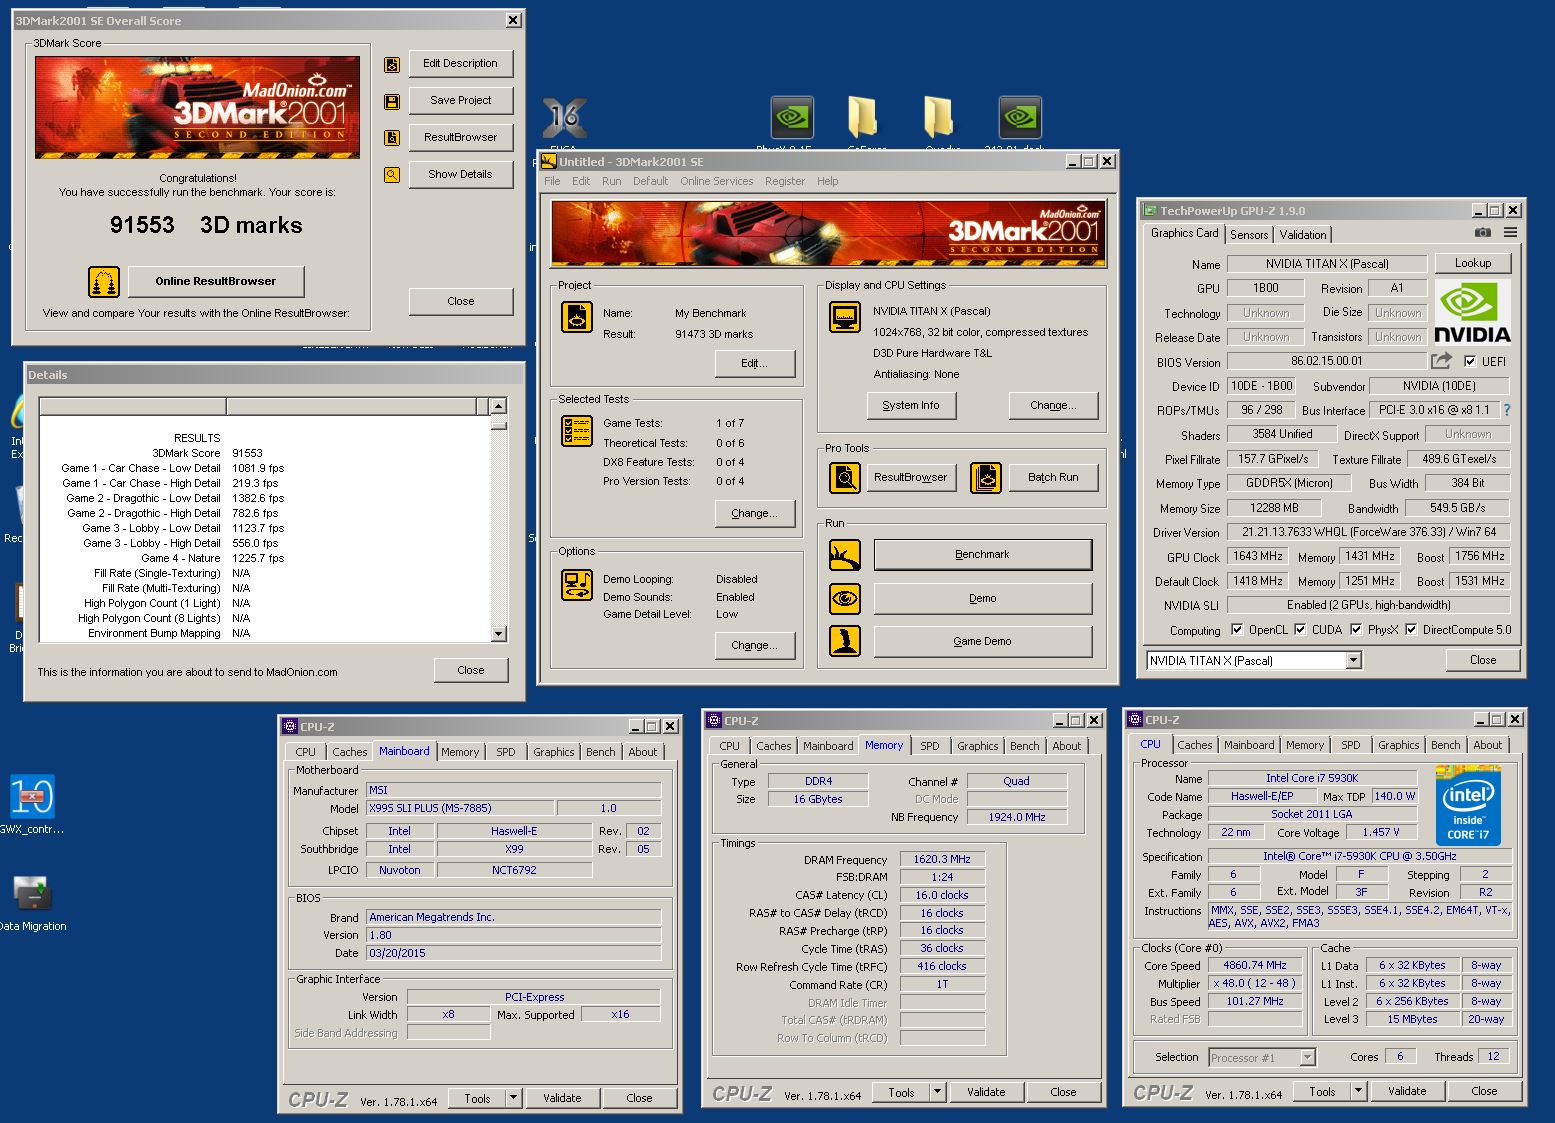Click the Edit button in Project section
This screenshot has height=1123, width=1555.
[x=754, y=363]
